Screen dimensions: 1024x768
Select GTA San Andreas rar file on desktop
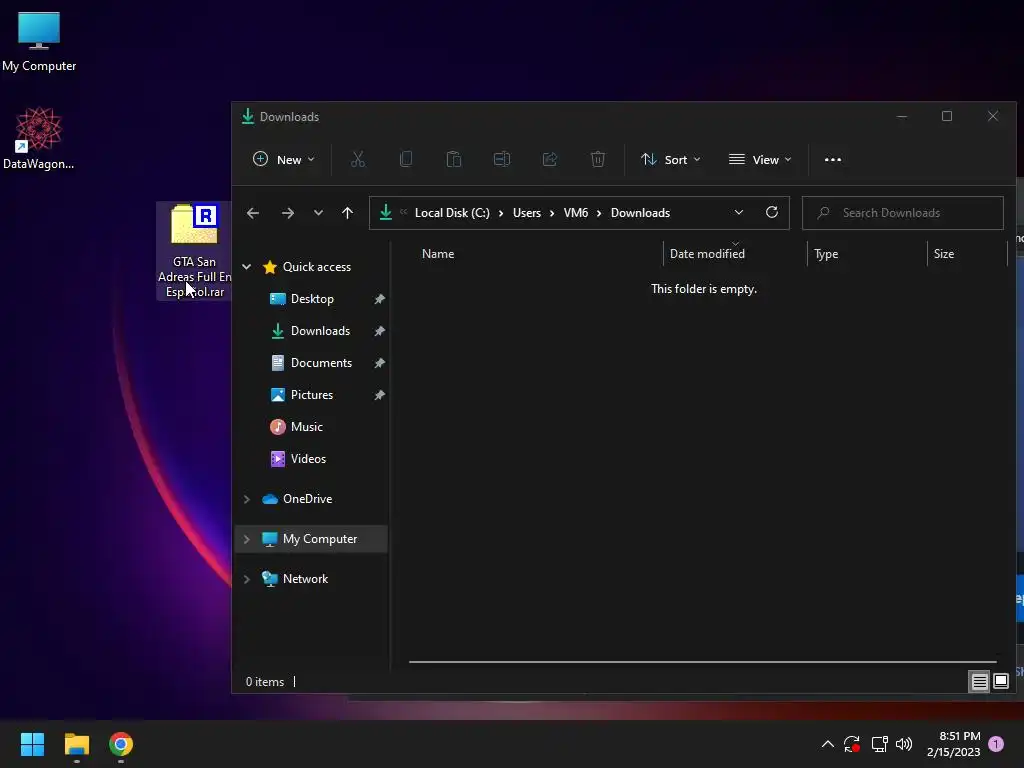[194, 251]
